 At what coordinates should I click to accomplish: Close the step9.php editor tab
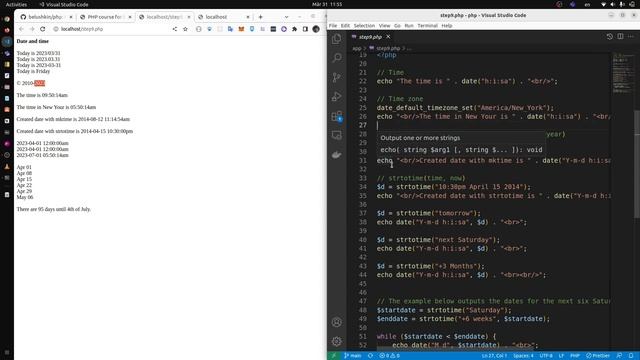coord(388,37)
